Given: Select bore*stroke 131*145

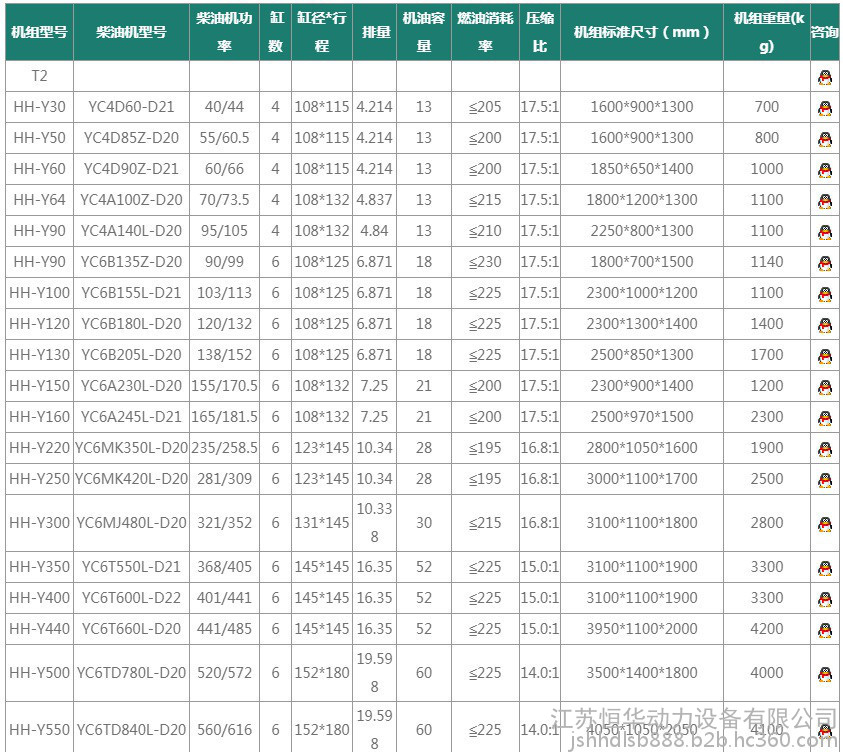Looking at the screenshot, I should 322,523.
